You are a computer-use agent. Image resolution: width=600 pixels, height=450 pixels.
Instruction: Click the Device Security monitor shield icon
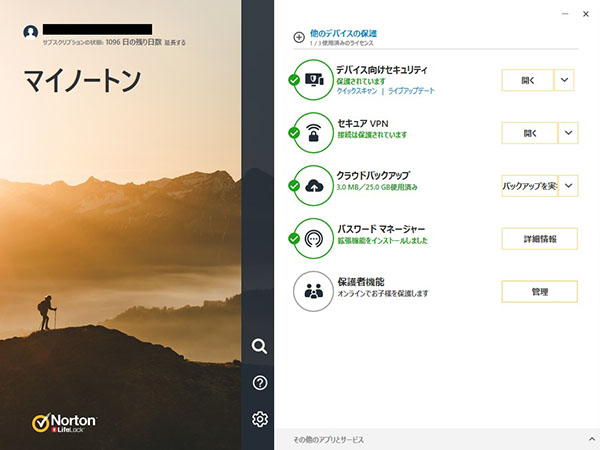point(314,80)
